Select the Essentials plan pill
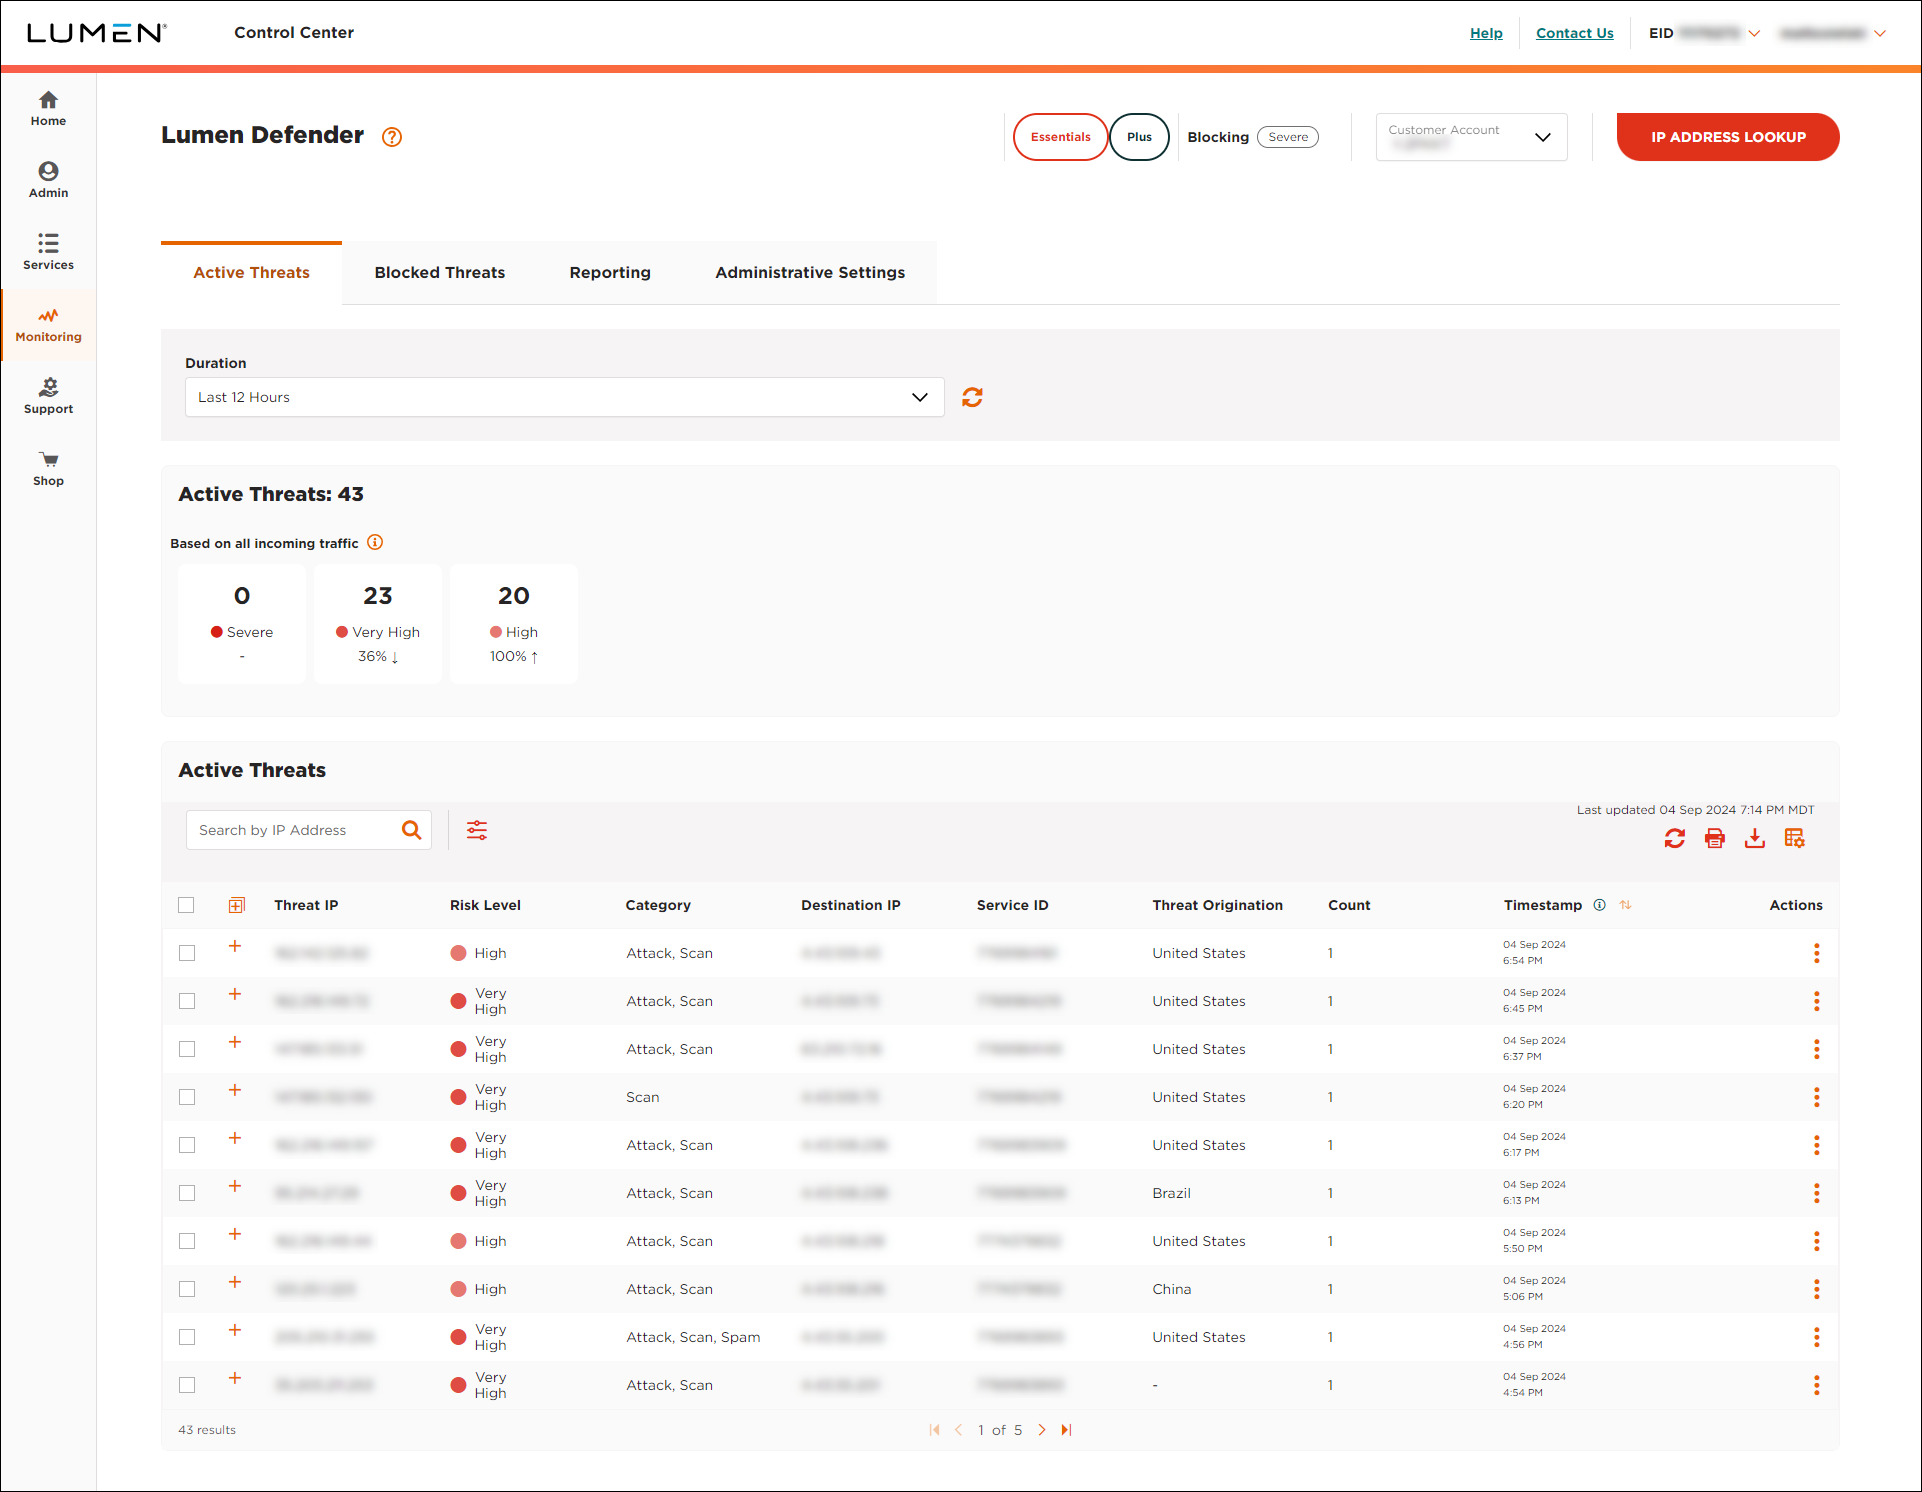Image resolution: width=1922 pixels, height=1492 pixels. tap(1060, 137)
